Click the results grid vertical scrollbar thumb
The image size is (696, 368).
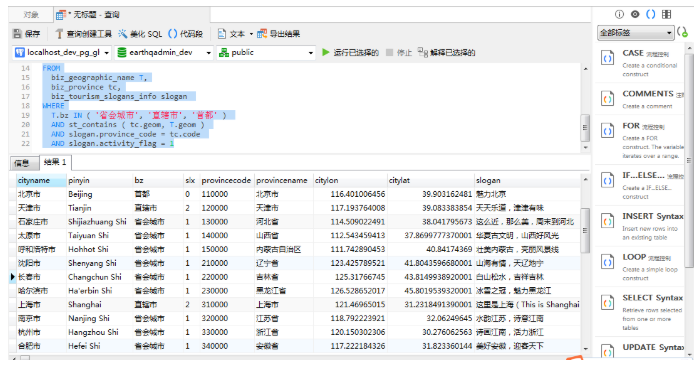(x=585, y=230)
